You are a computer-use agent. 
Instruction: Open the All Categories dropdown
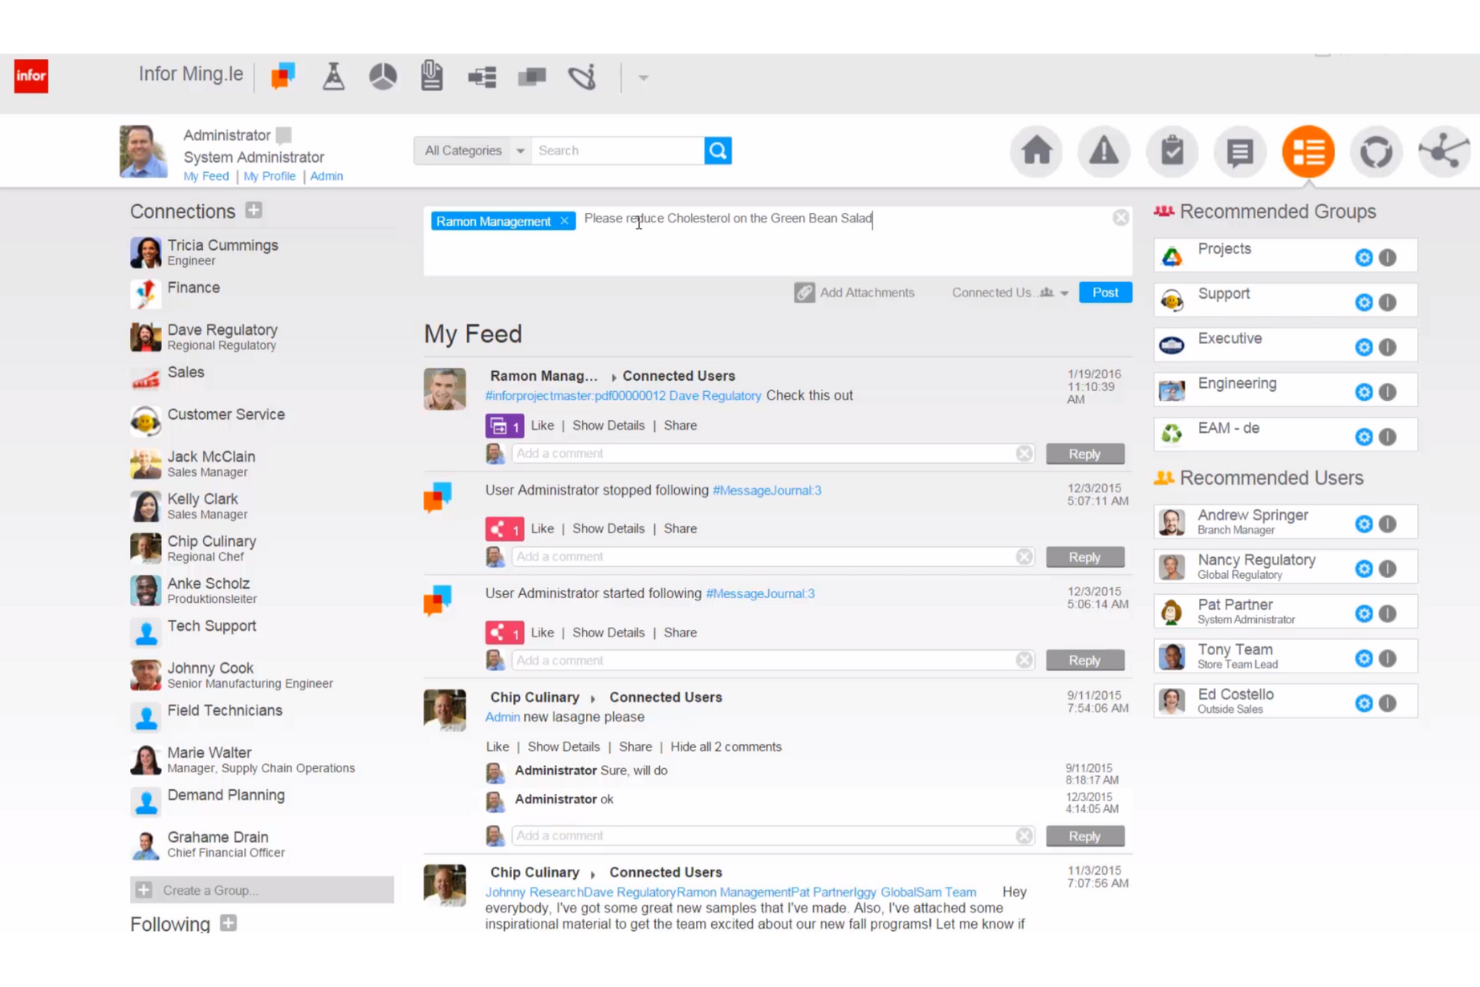pyautogui.click(x=472, y=151)
